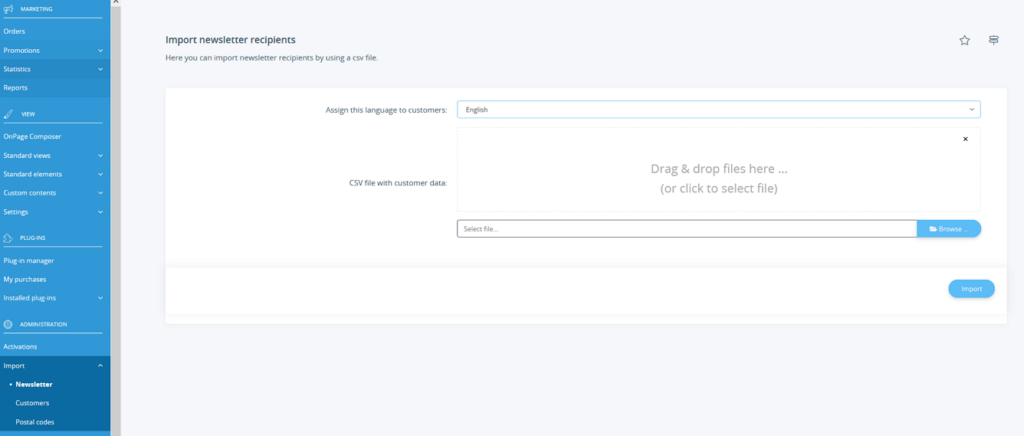
Task: Open Reports in the sidebar
Action: (16, 87)
